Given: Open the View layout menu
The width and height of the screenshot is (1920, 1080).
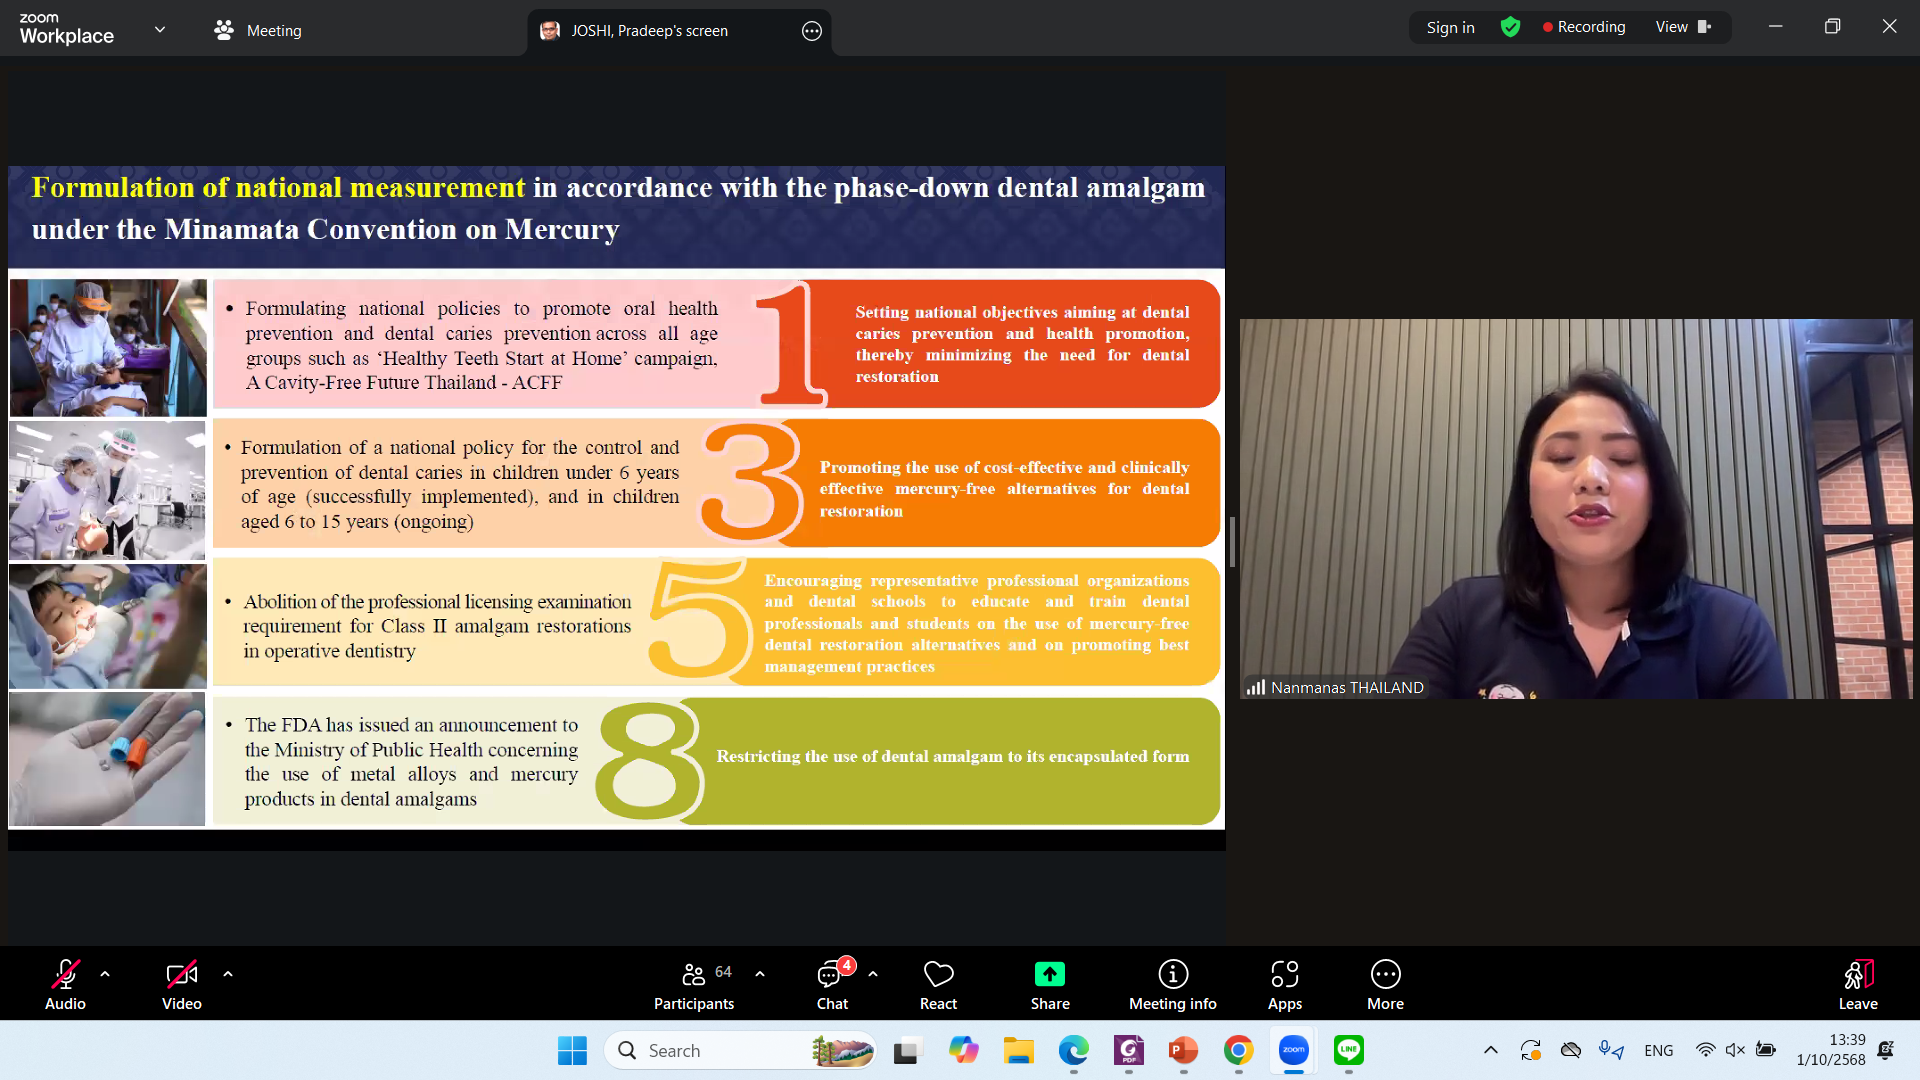Looking at the screenshot, I should [1682, 27].
